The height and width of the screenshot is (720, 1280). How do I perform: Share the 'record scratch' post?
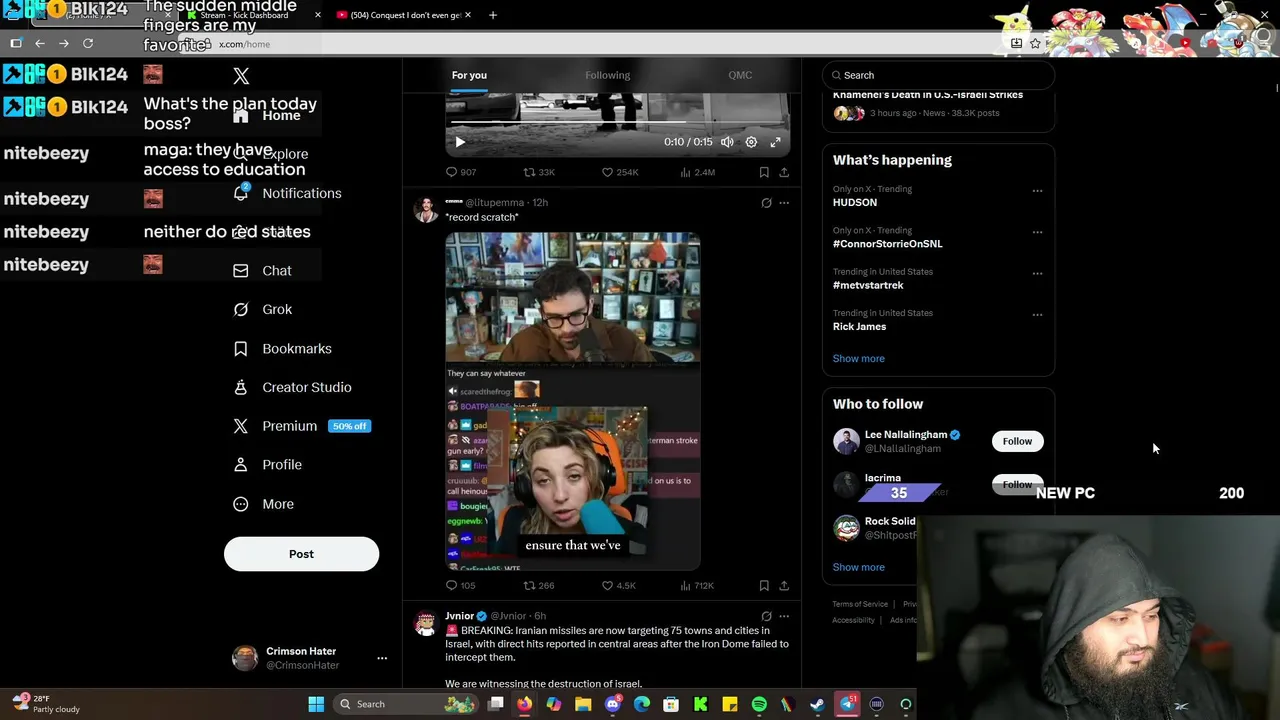point(784,585)
